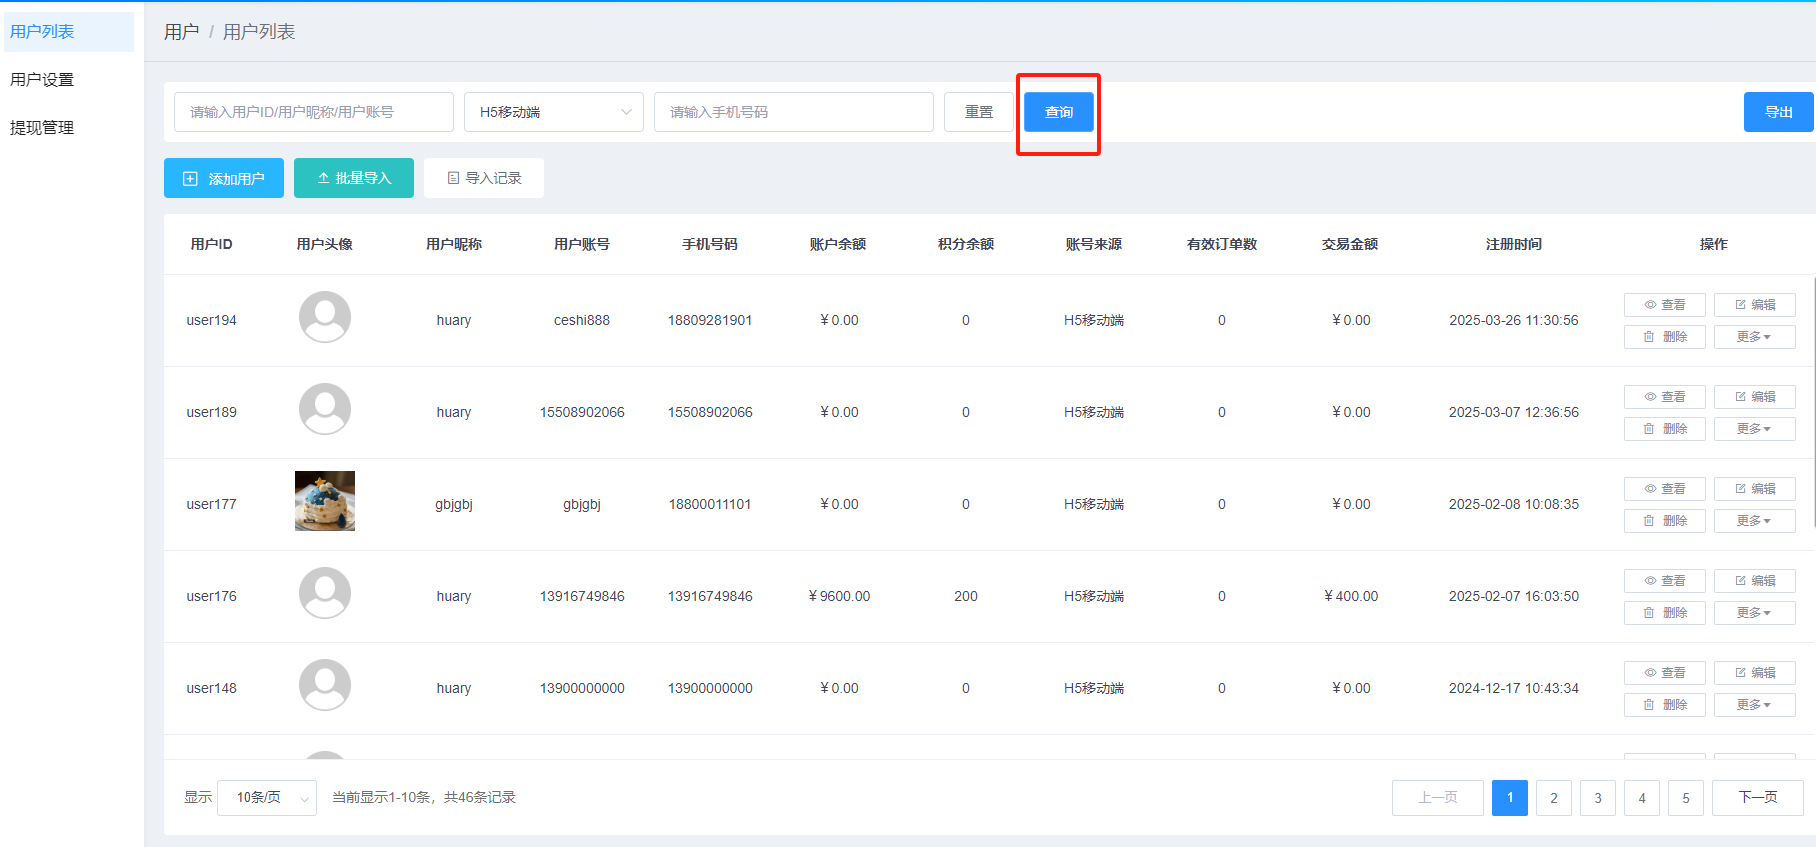
Task: Open the 导入记录 import records
Action: pyautogui.click(x=484, y=178)
